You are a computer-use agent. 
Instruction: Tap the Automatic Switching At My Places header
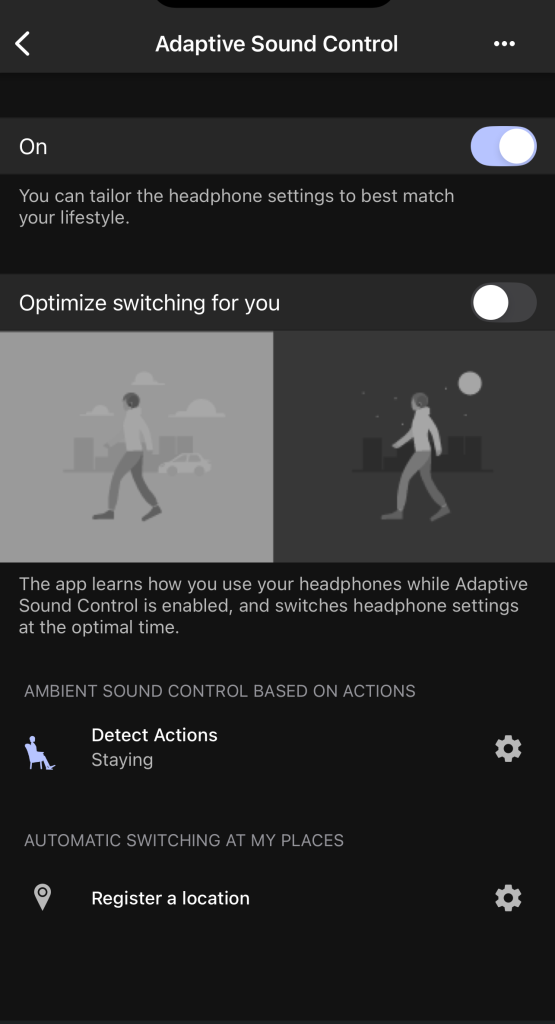click(183, 840)
